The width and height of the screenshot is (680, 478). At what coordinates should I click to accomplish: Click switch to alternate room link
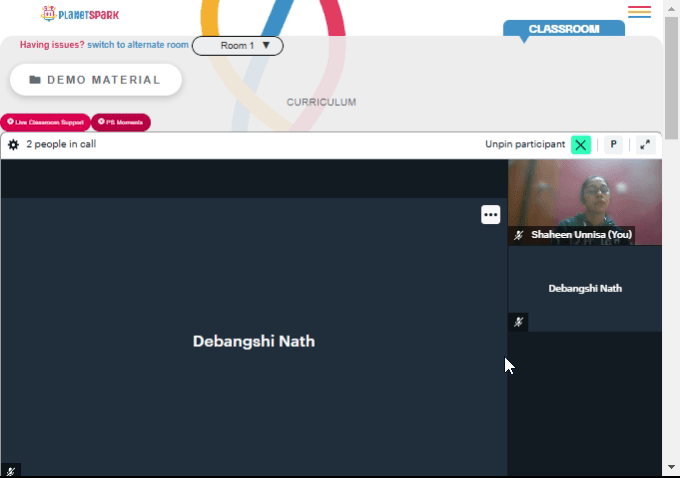point(138,45)
